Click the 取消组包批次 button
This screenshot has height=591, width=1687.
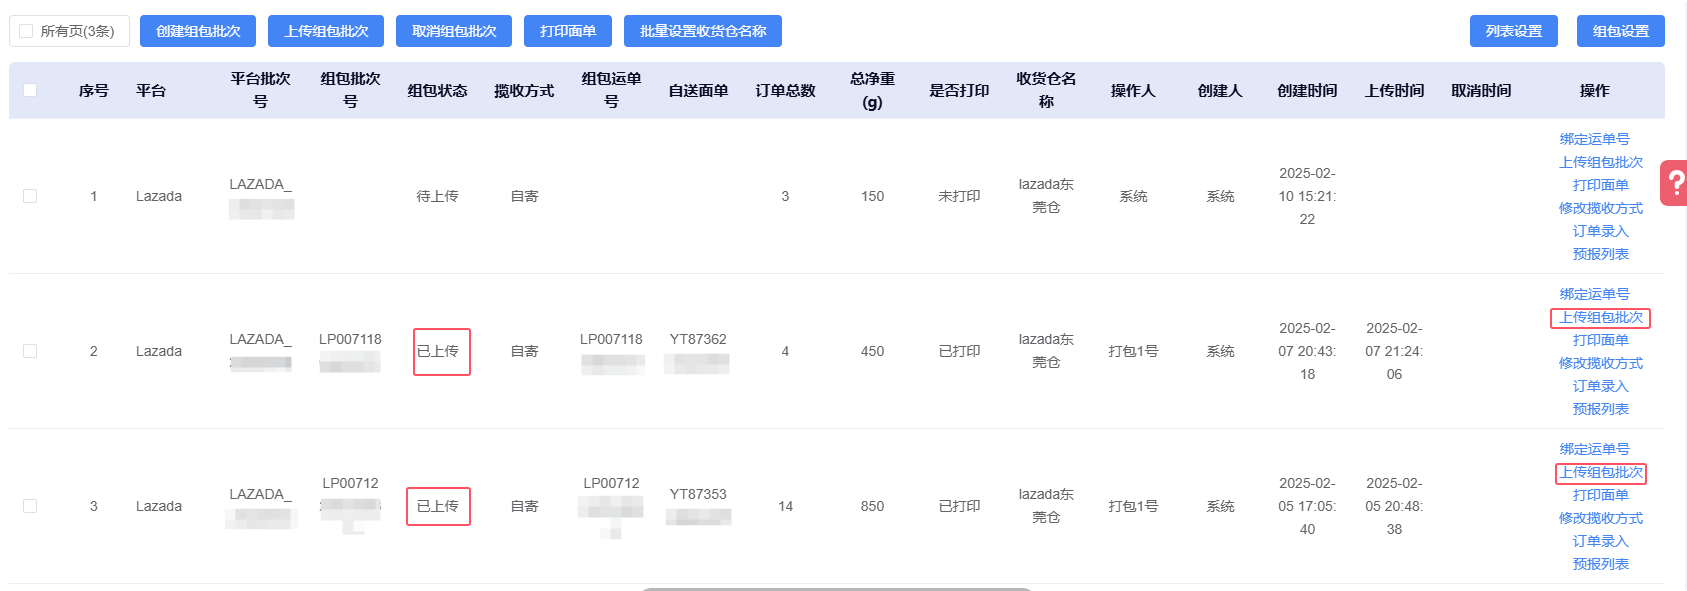[454, 31]
